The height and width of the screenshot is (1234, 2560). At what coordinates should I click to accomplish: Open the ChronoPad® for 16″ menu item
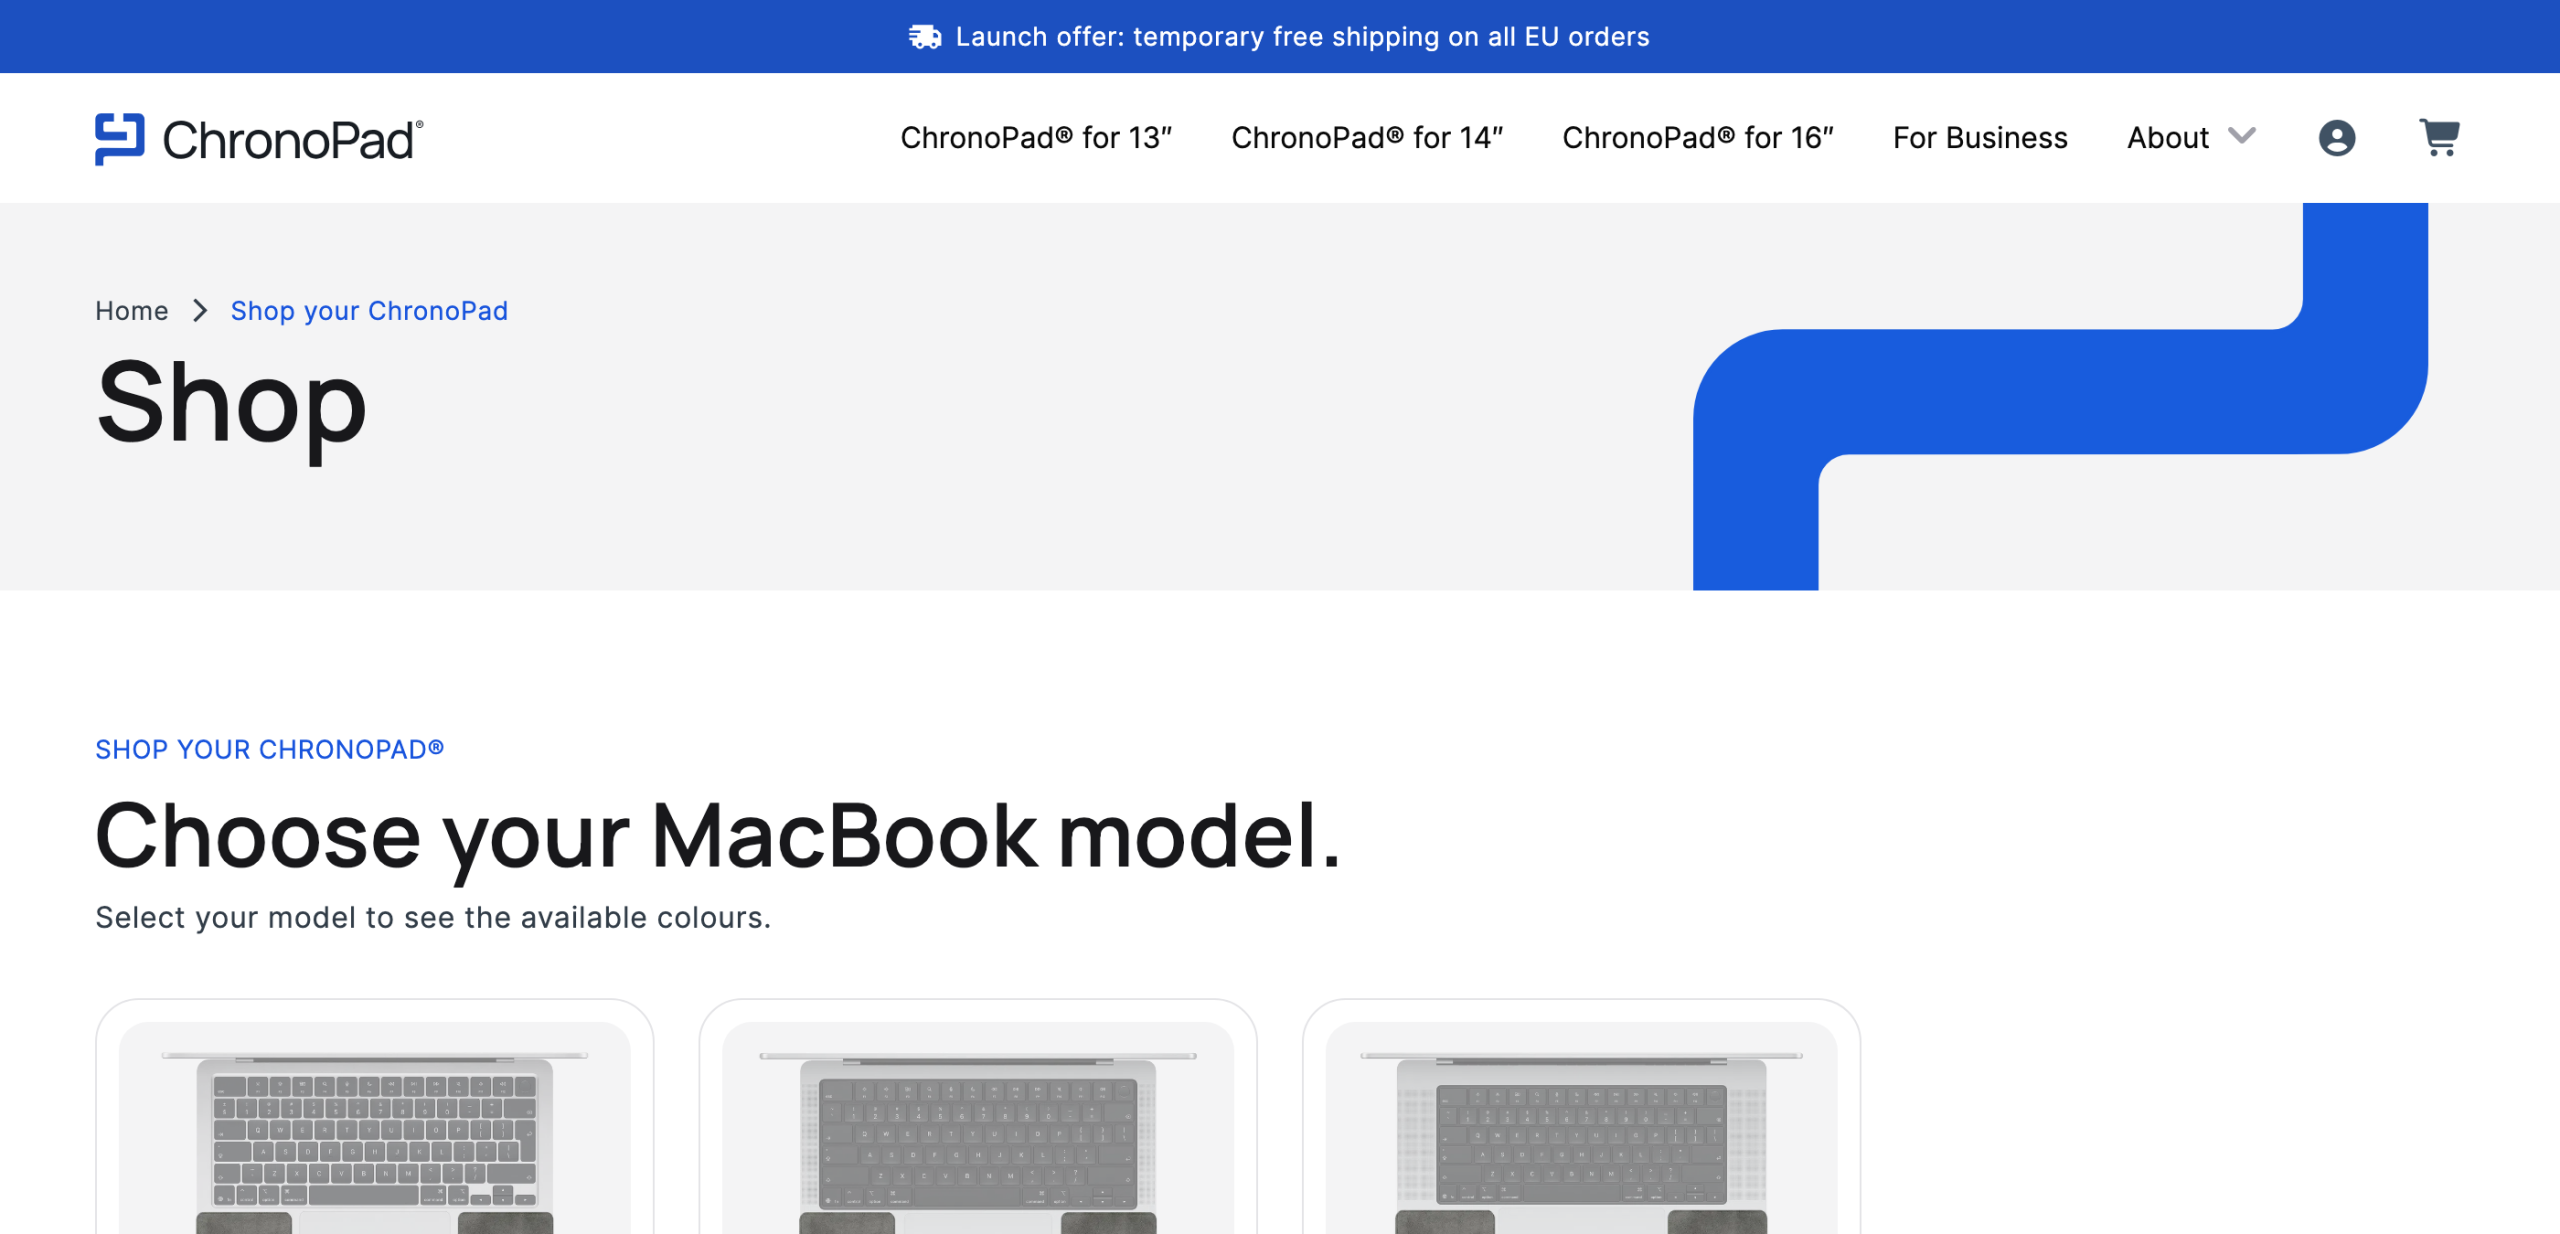[1698, 137]
